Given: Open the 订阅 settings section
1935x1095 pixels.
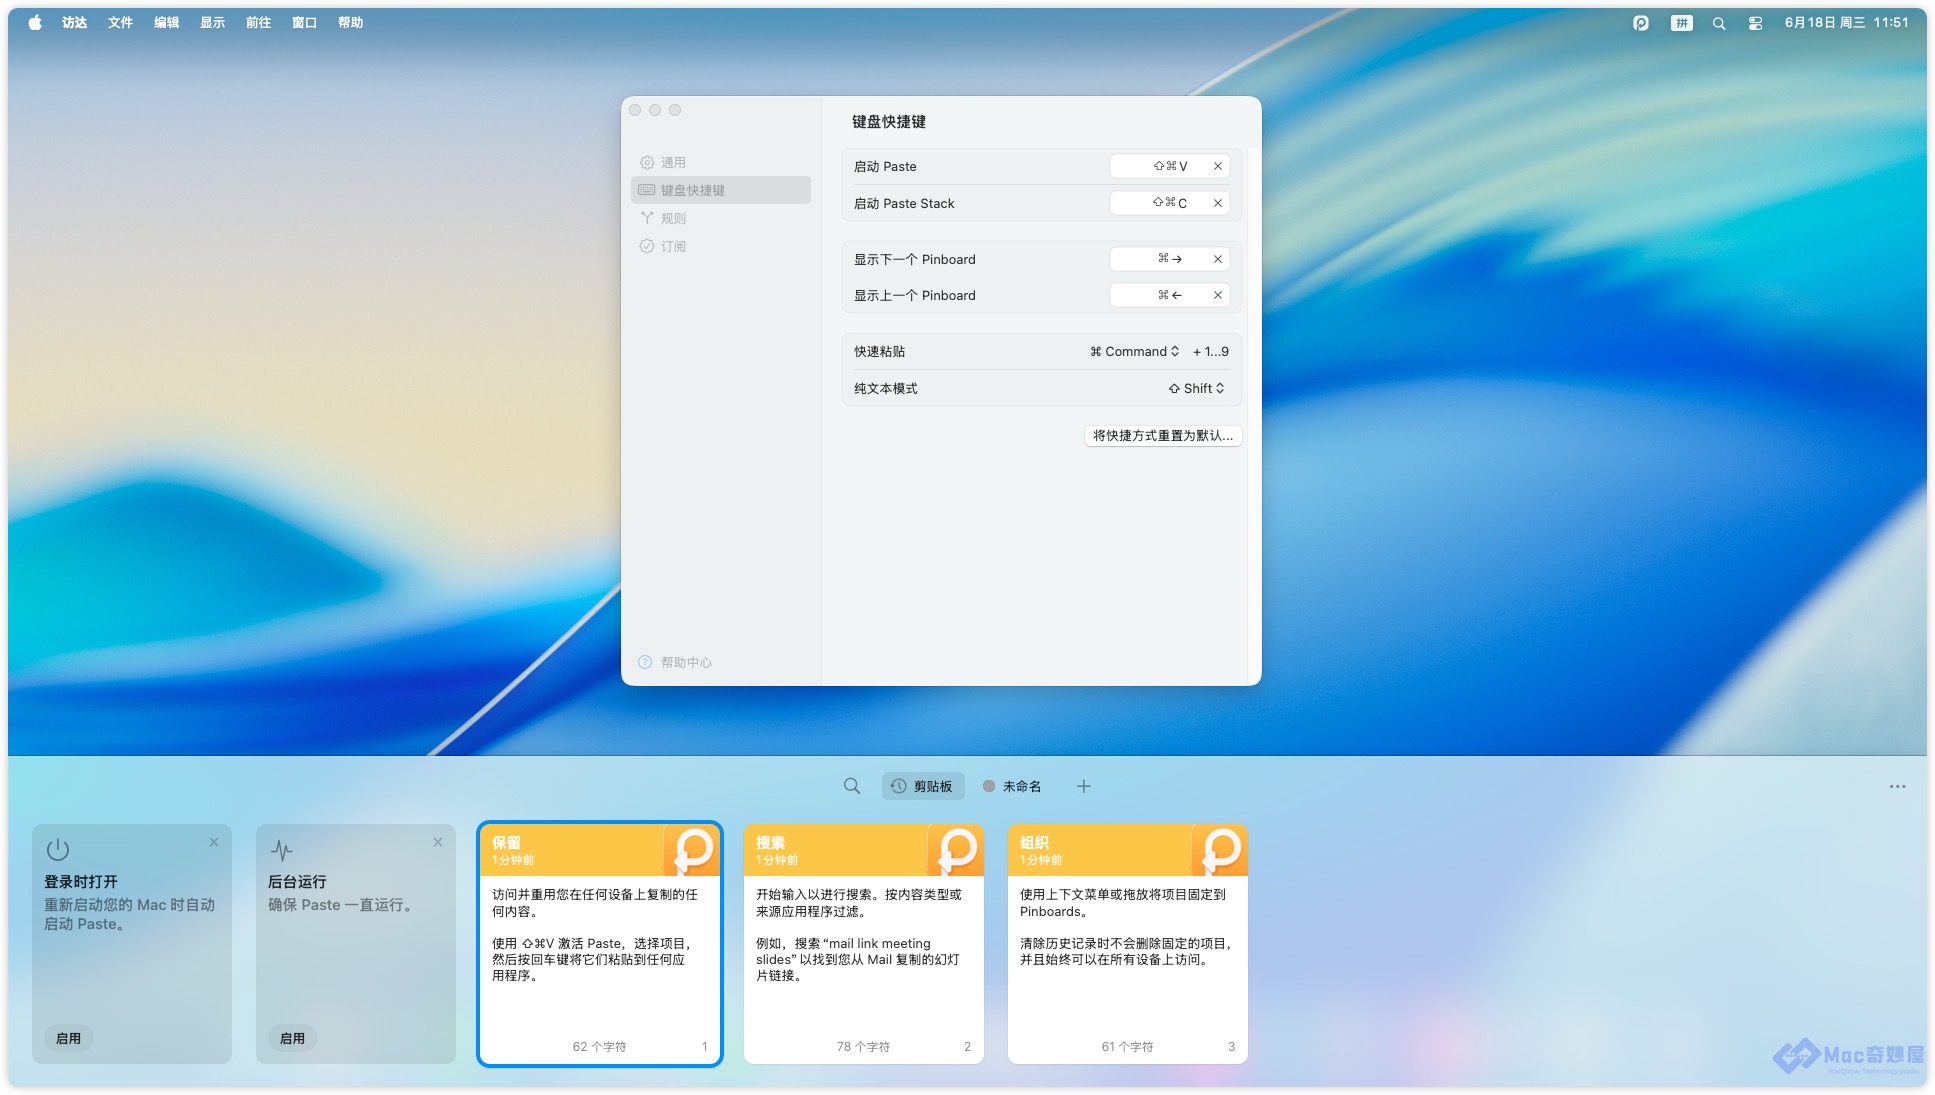Looking at the screenshot, I should click(720, 246).
